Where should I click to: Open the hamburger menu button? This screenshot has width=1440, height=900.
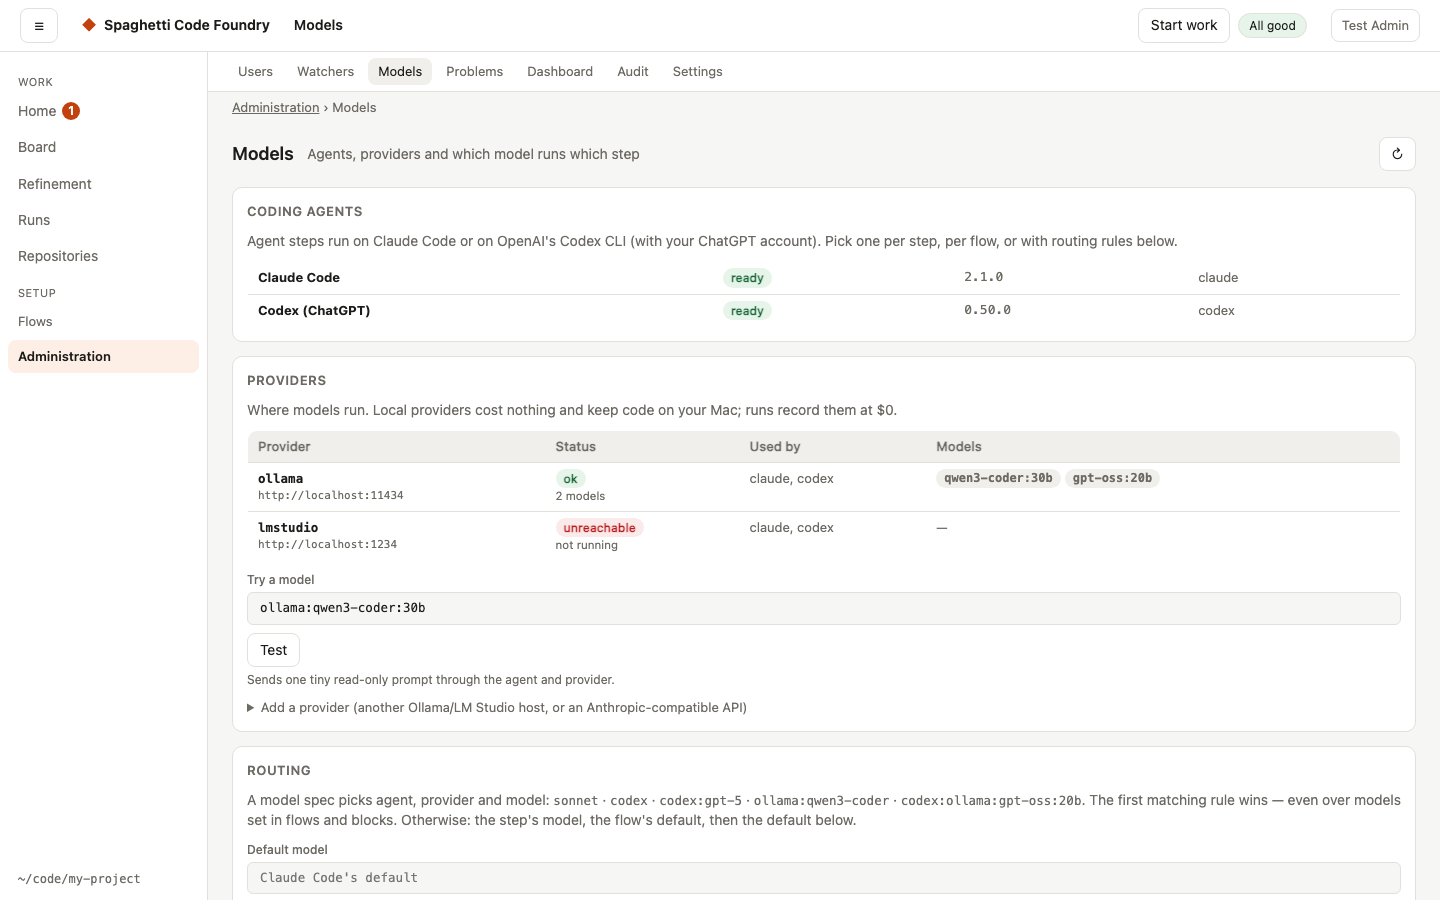click(39, 26)
